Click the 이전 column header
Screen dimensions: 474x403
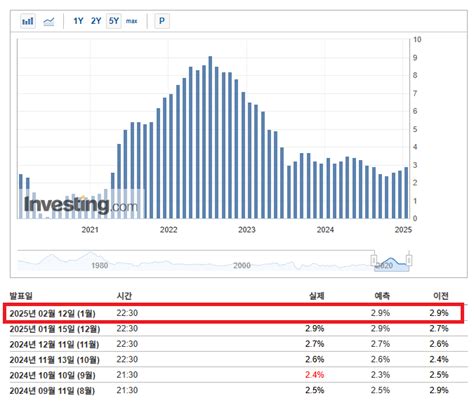pyautogui.click(x=441, y=296)
